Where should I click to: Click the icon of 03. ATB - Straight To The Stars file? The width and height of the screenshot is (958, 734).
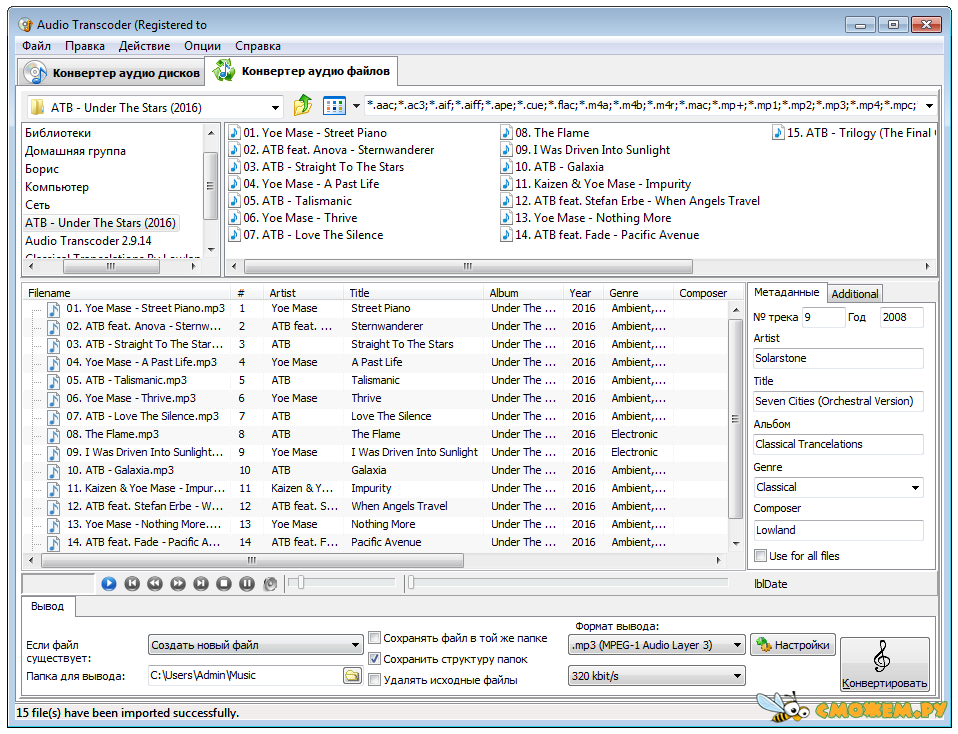pyautogui.click(x=234, y=167)
